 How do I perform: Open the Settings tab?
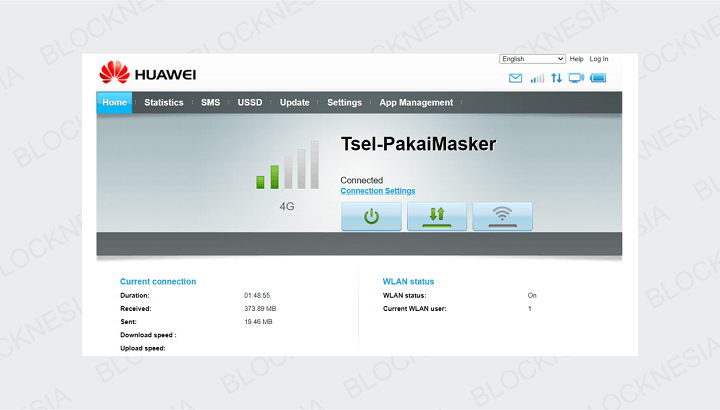(x=344, y=102)
